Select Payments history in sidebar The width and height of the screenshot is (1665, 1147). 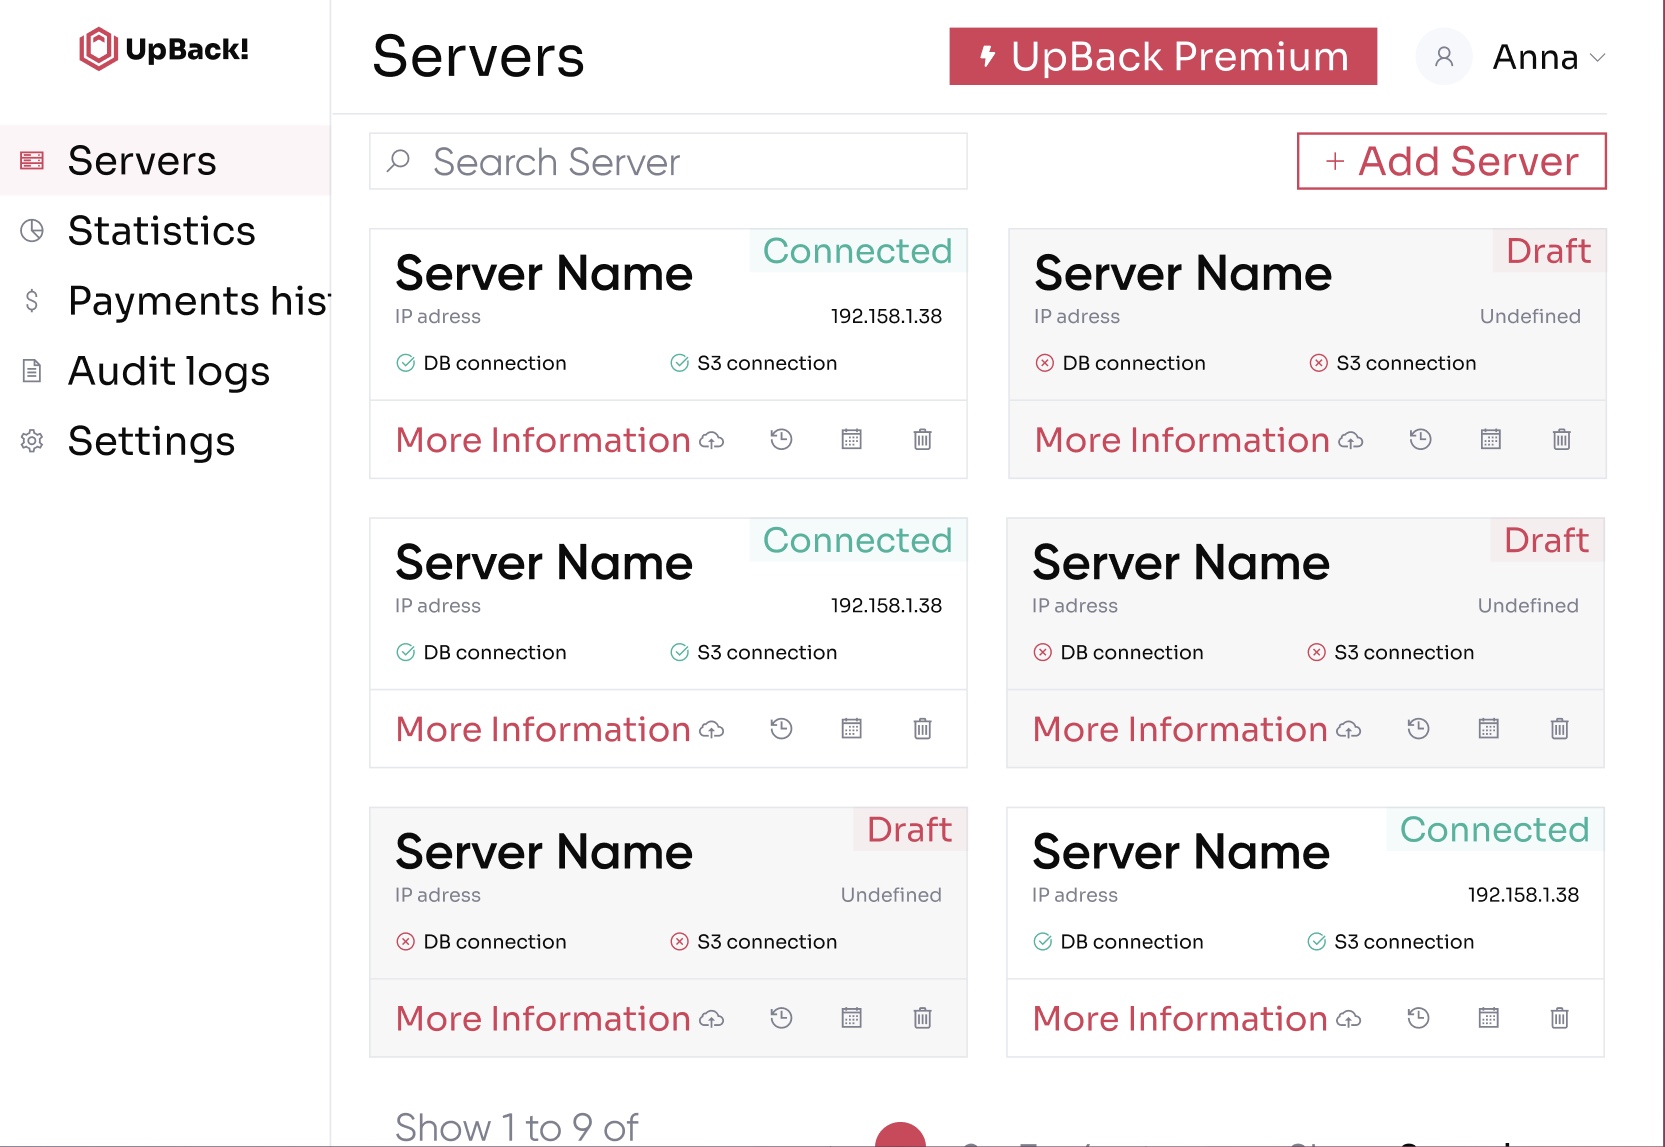click(x=197, y=301)
